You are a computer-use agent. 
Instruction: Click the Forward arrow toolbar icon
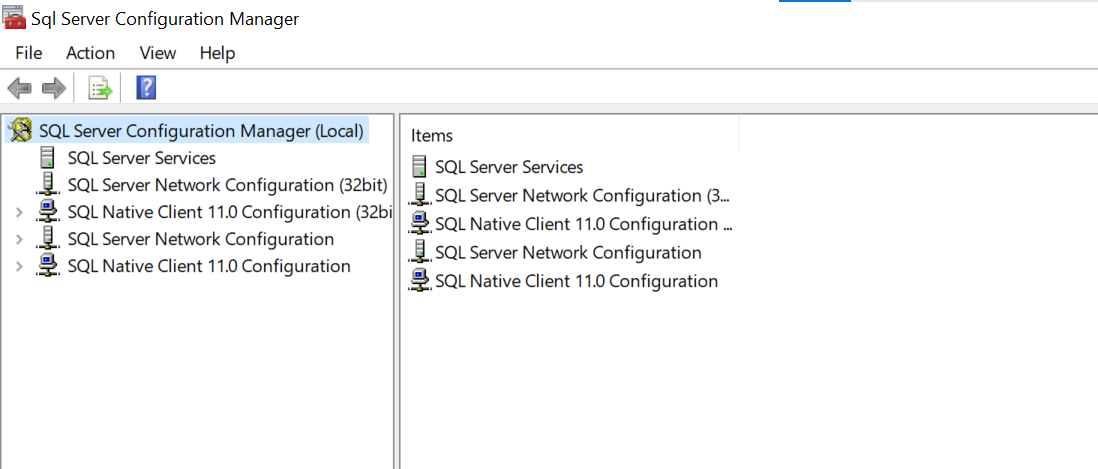tap(53, 88)
